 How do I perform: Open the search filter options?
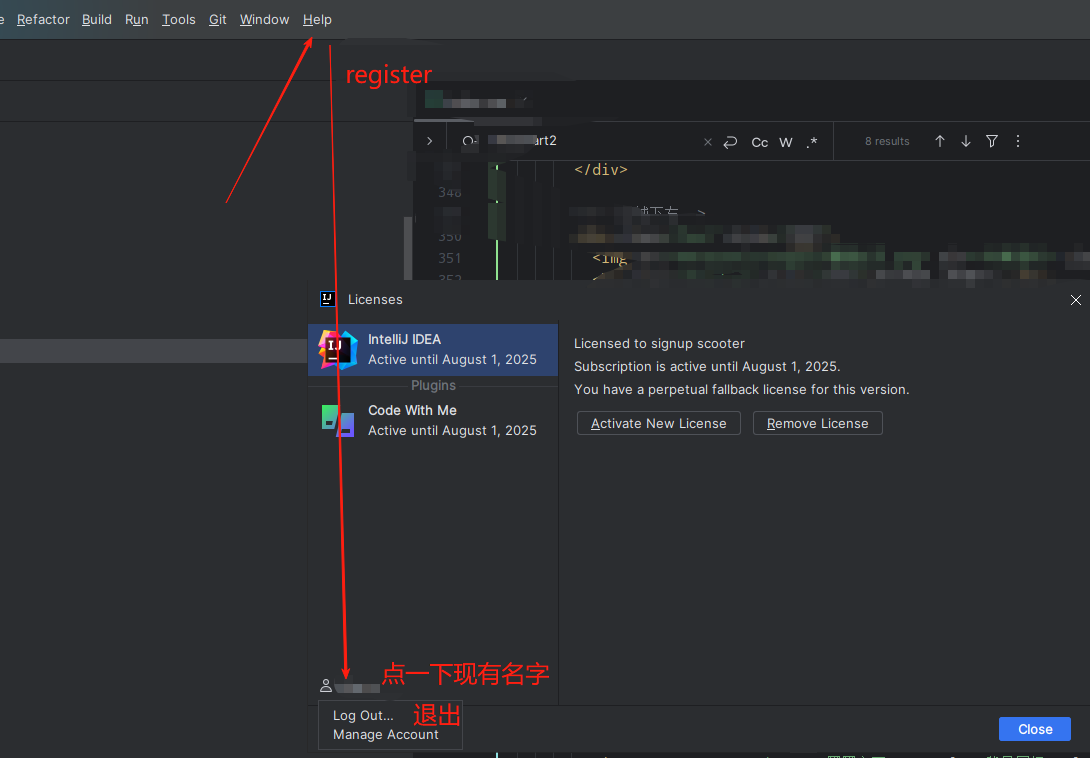[992, 141]
